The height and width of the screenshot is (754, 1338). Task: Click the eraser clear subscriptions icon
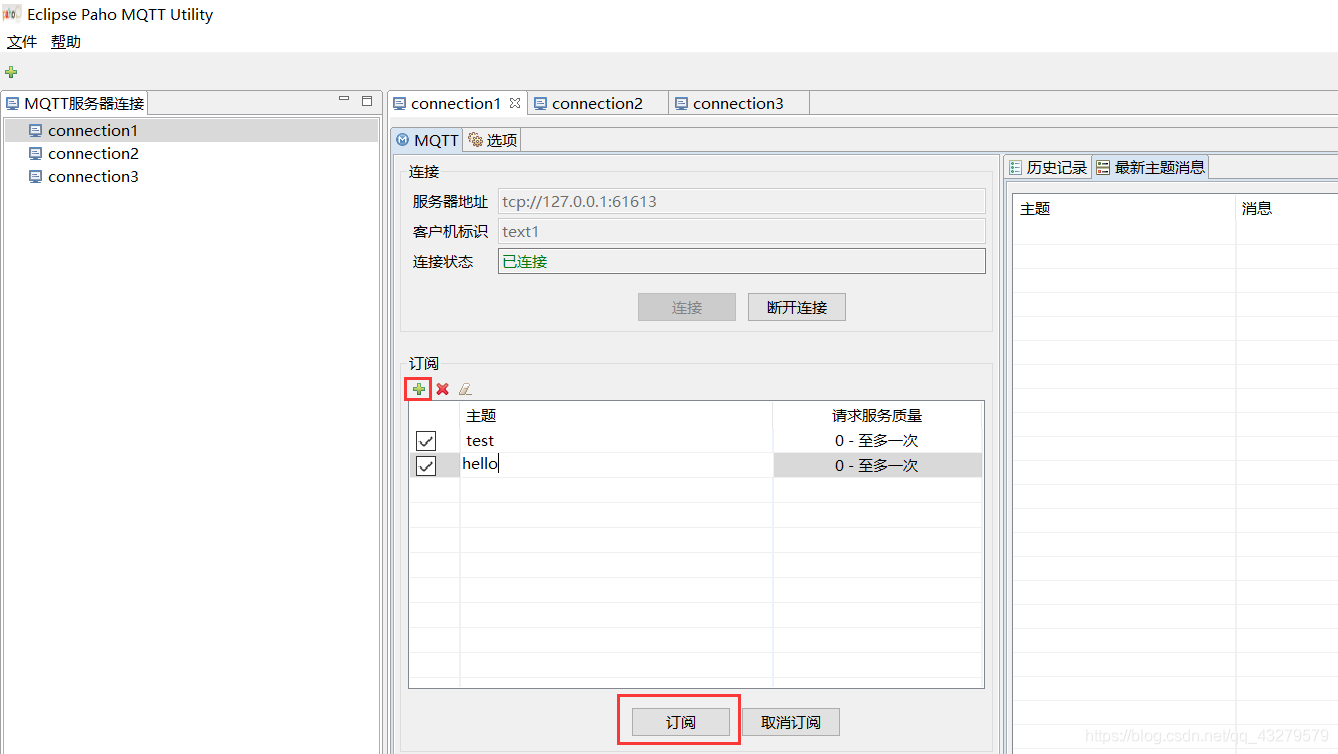coord(465,389)
